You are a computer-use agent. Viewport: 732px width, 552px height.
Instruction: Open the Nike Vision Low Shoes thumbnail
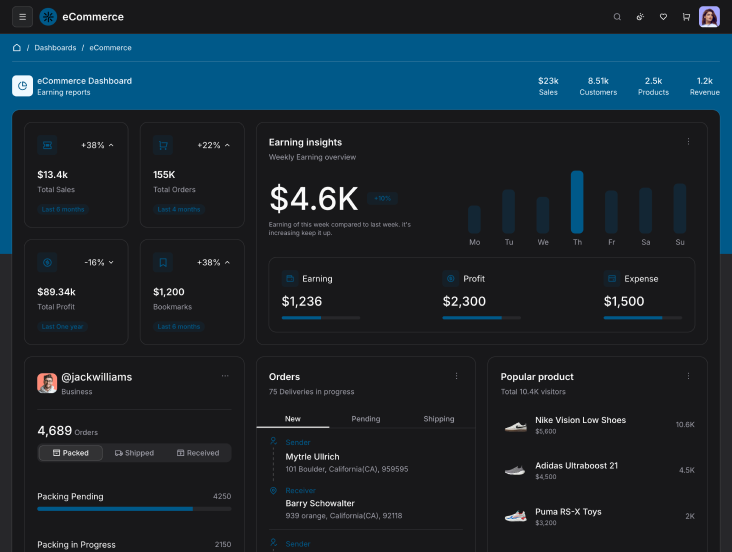click(x=516, y=425)
